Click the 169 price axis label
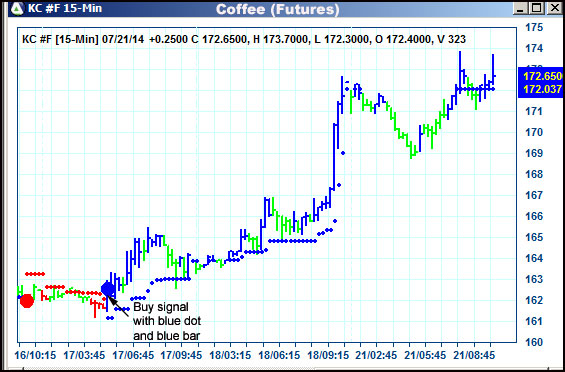This screenshot has height=372, width=565. (534, 153)
